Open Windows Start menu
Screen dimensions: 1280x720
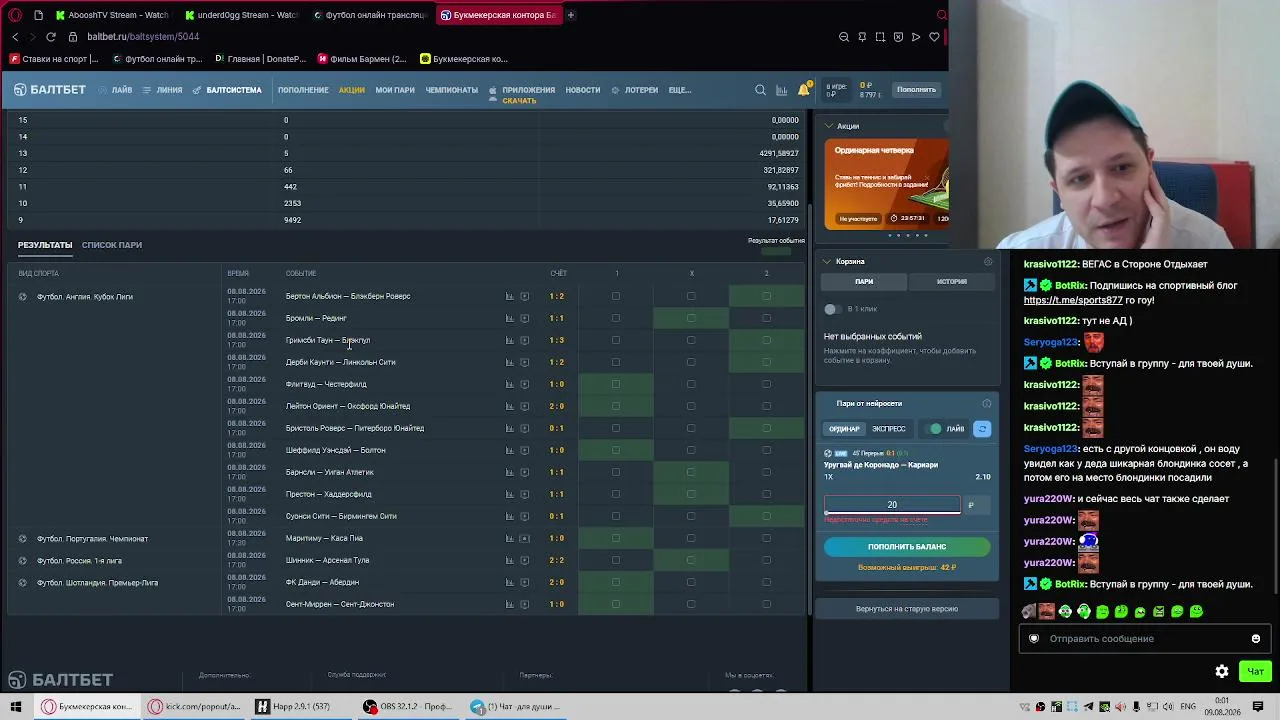[16, 707]
